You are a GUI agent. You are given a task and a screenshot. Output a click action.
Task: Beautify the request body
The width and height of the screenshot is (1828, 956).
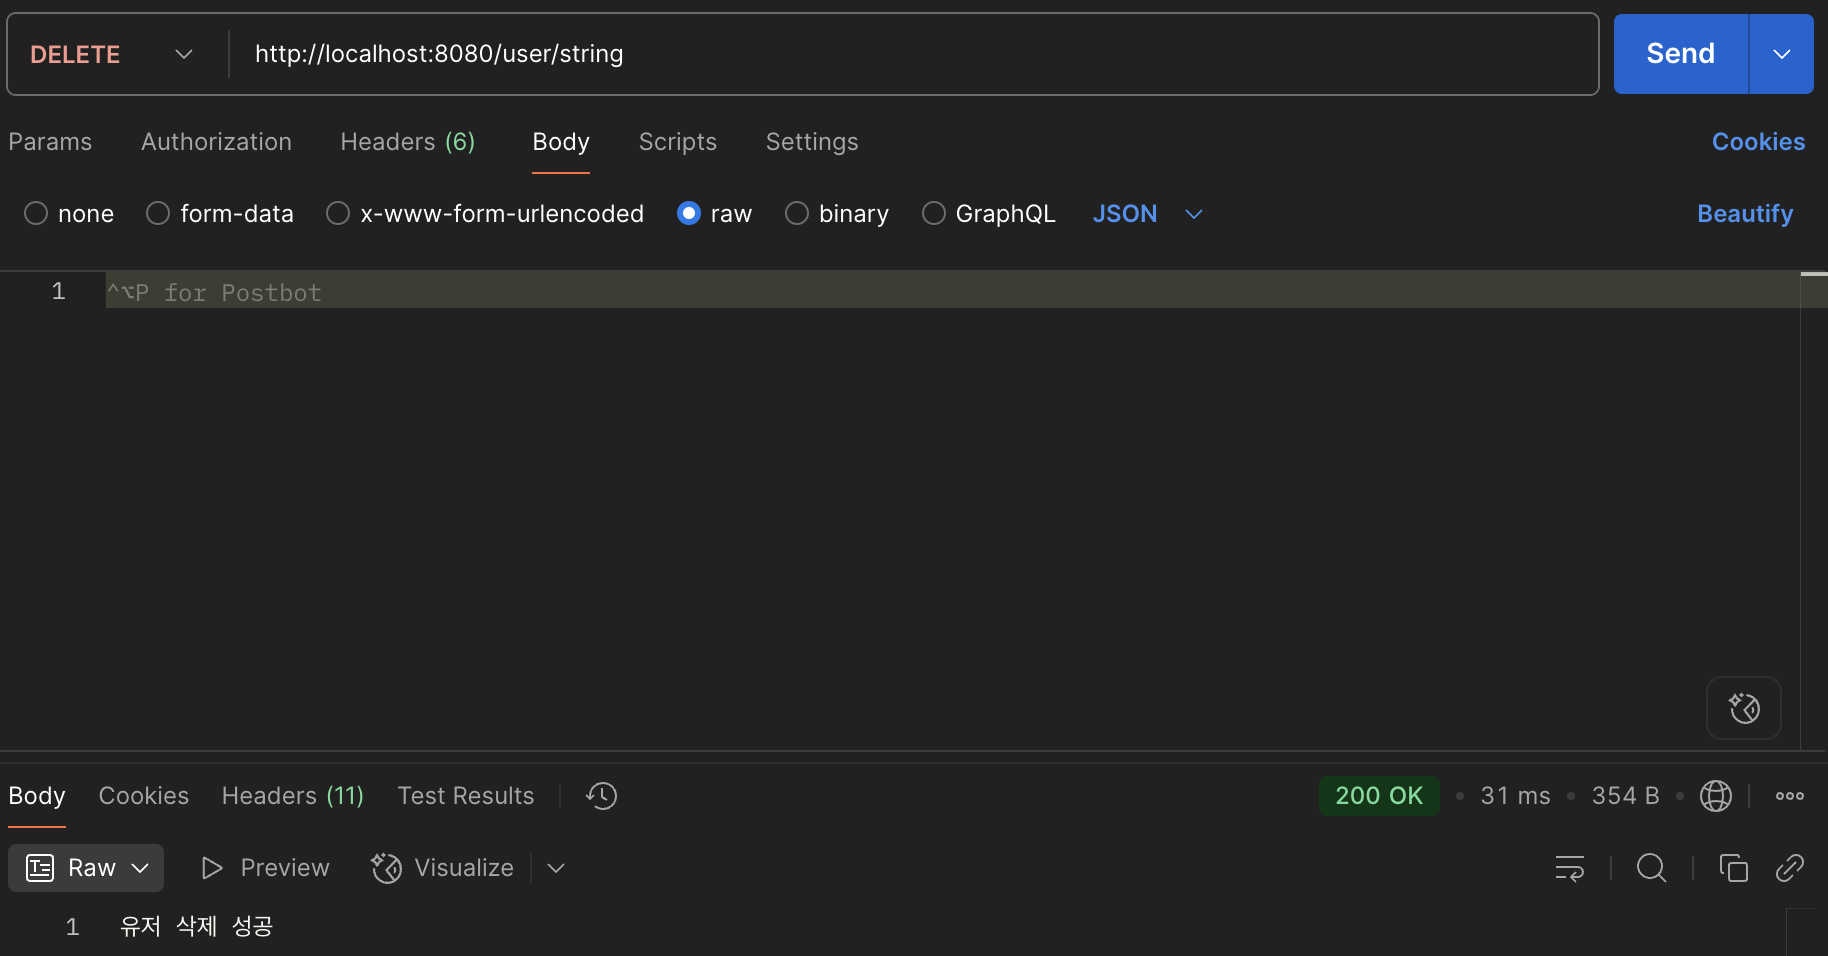(x=1745, y=214)
